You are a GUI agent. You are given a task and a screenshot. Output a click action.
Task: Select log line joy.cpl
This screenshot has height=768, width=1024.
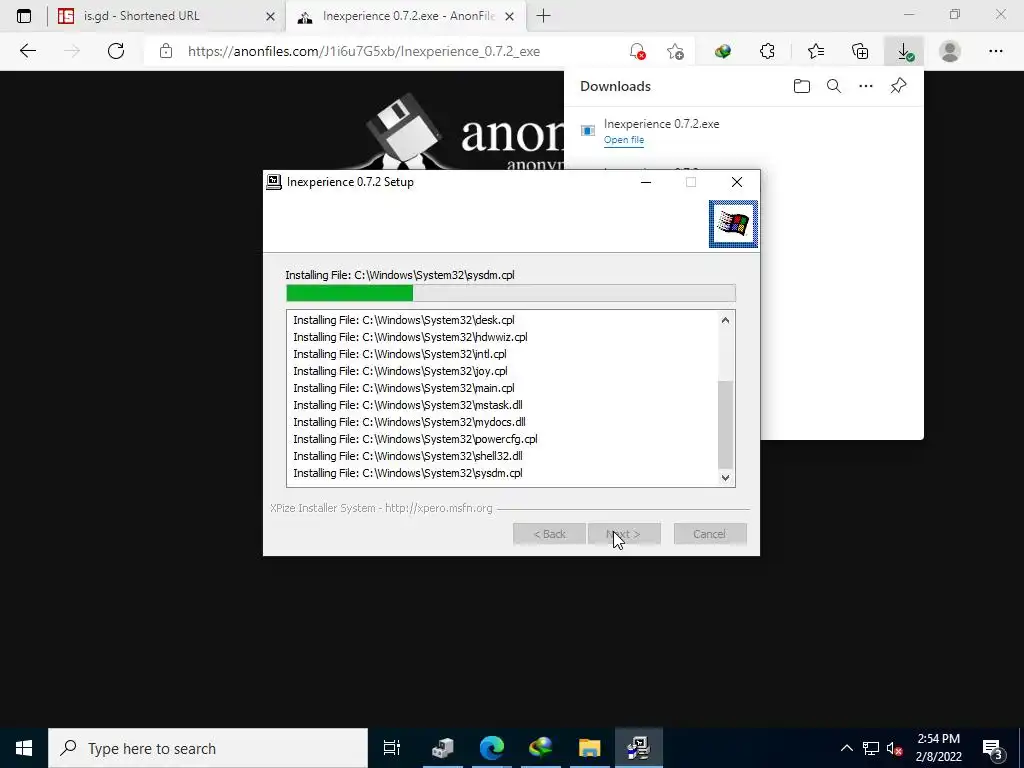pyautogui.click(x=400, y=371)
